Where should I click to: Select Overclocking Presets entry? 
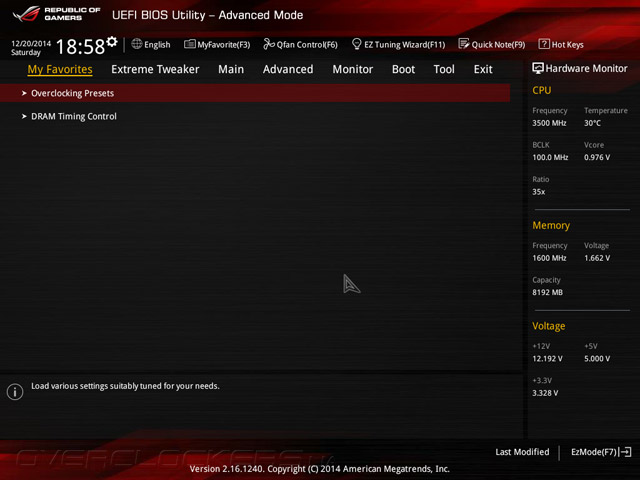pos(255,93)
